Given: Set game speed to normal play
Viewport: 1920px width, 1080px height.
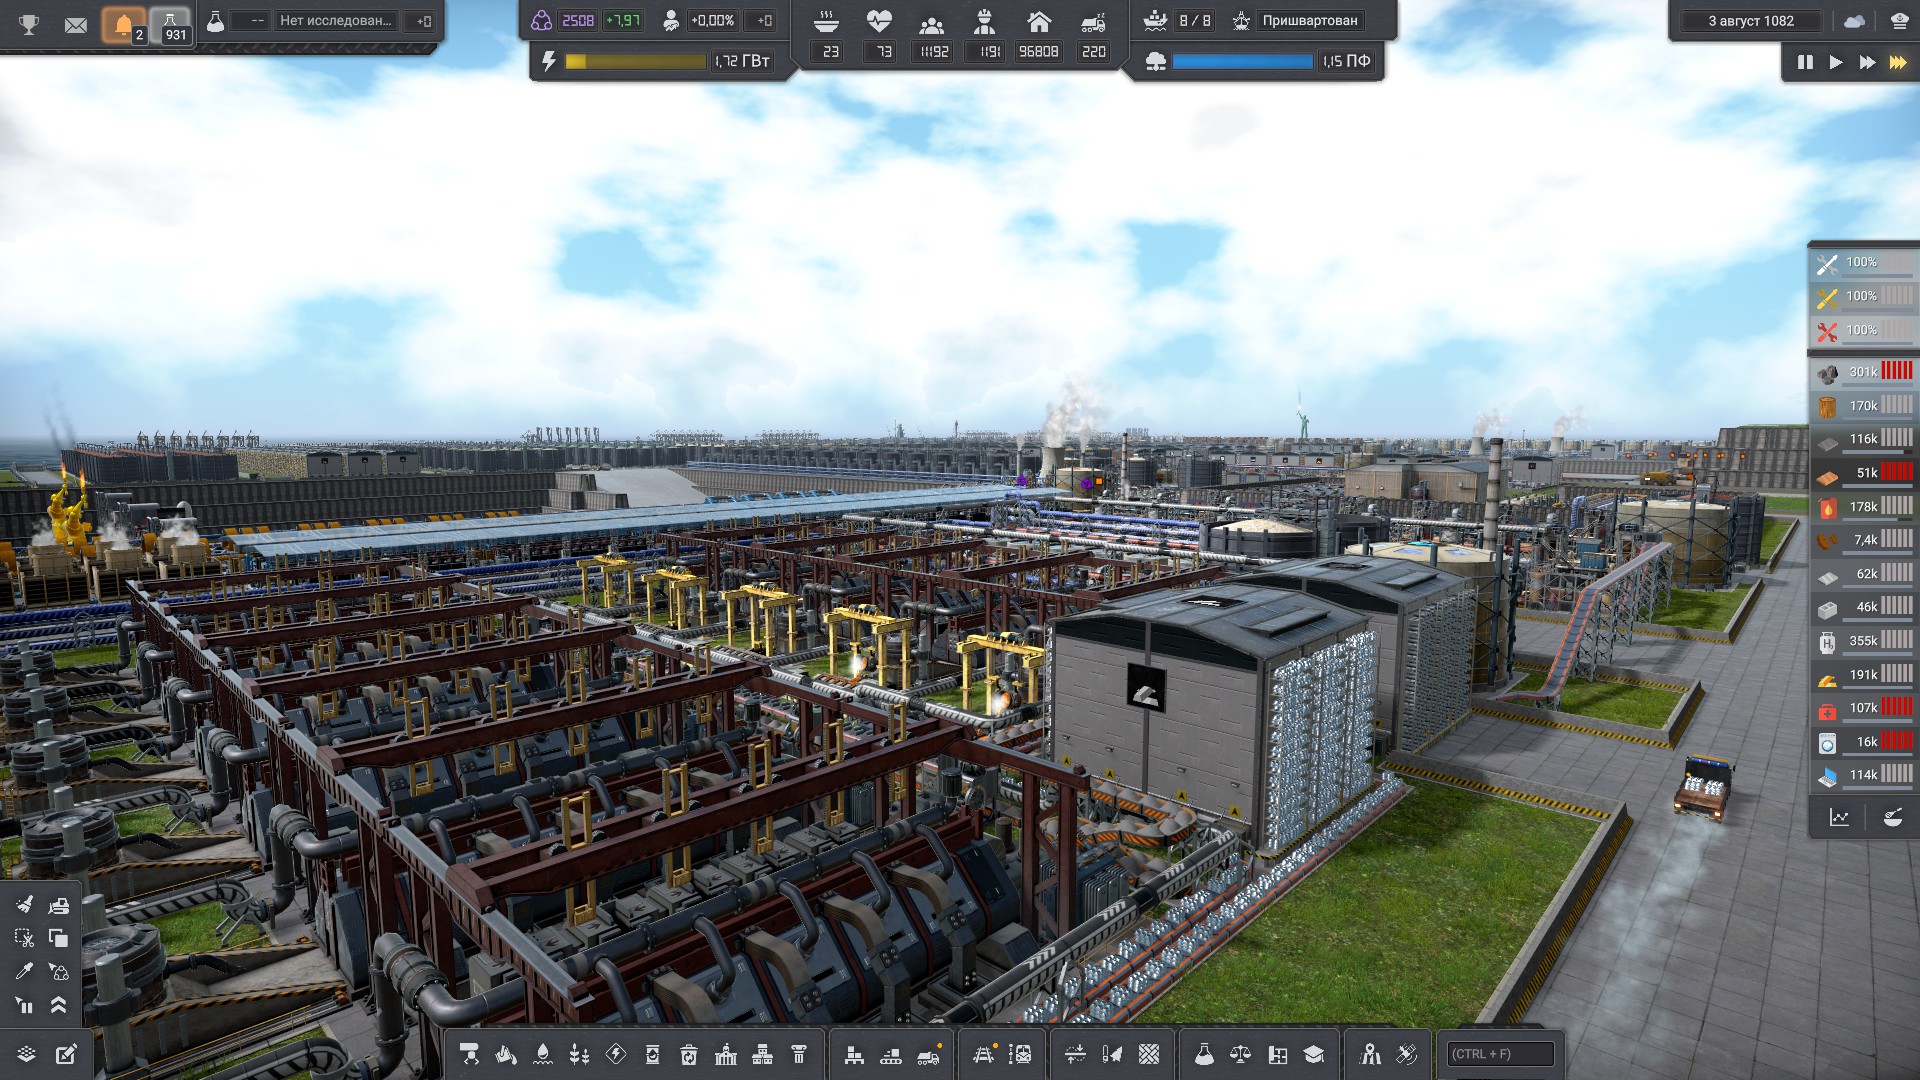Looking at the screenshot, I should [x=1836, y=62].
